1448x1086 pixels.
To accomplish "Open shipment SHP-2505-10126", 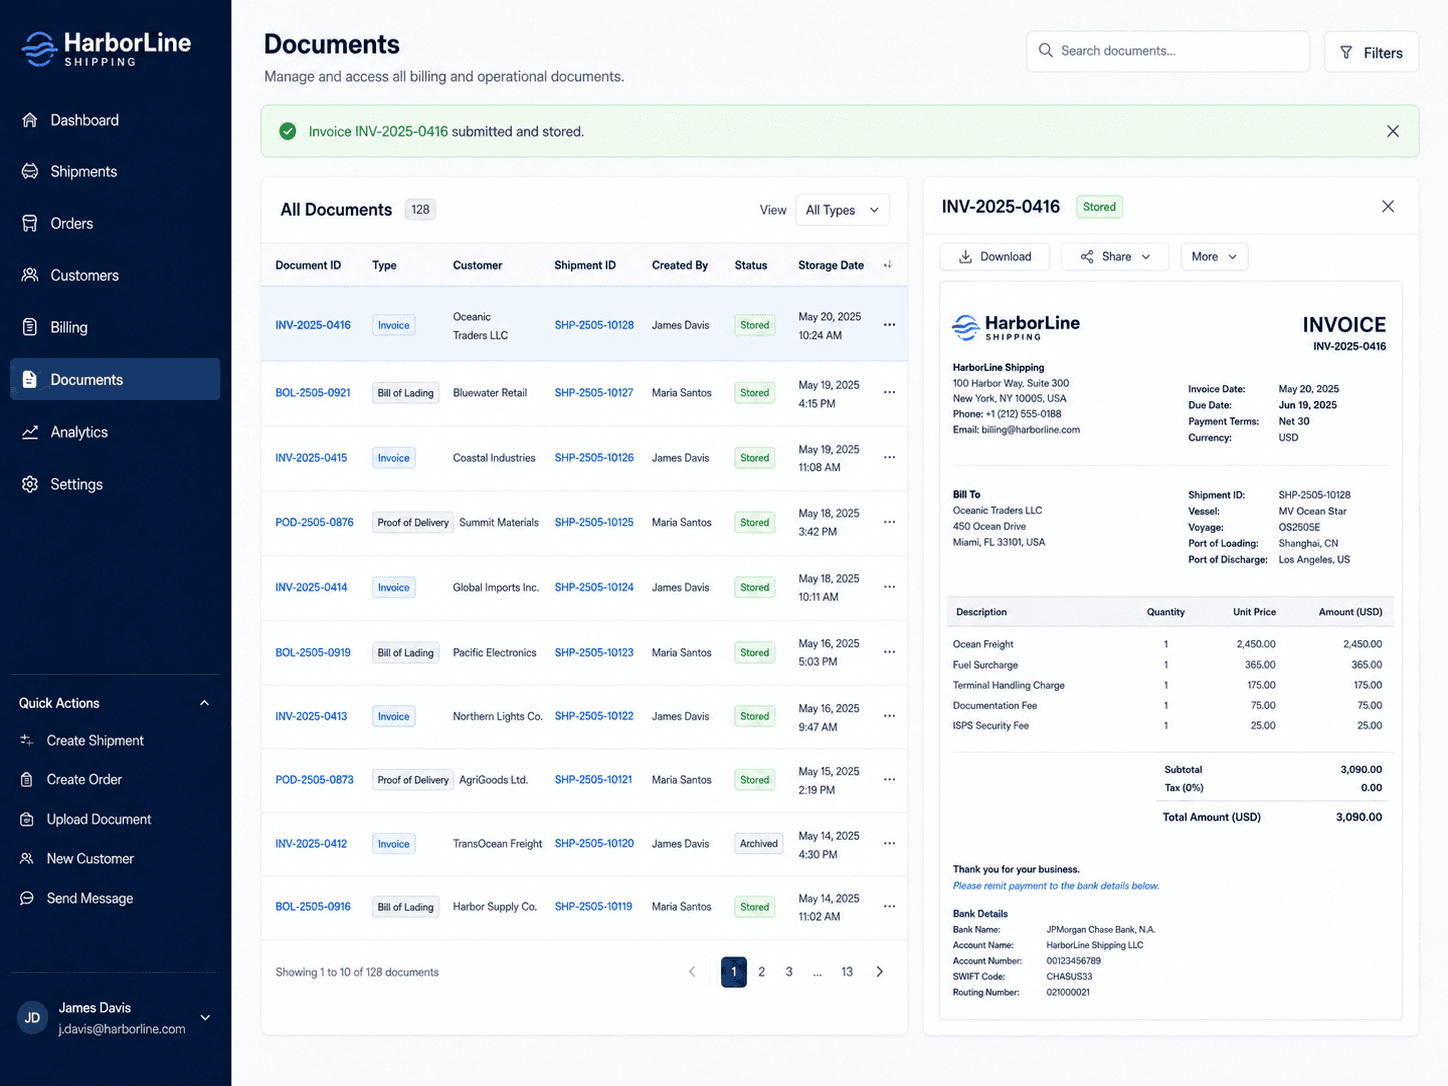I will (x=594, y=458).
